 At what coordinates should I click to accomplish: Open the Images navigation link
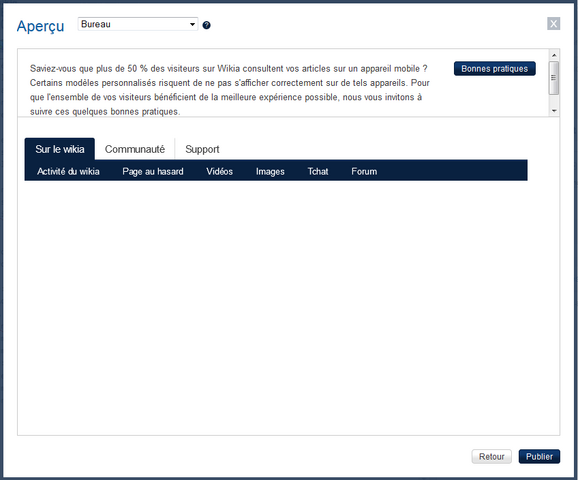click(270, 171)
